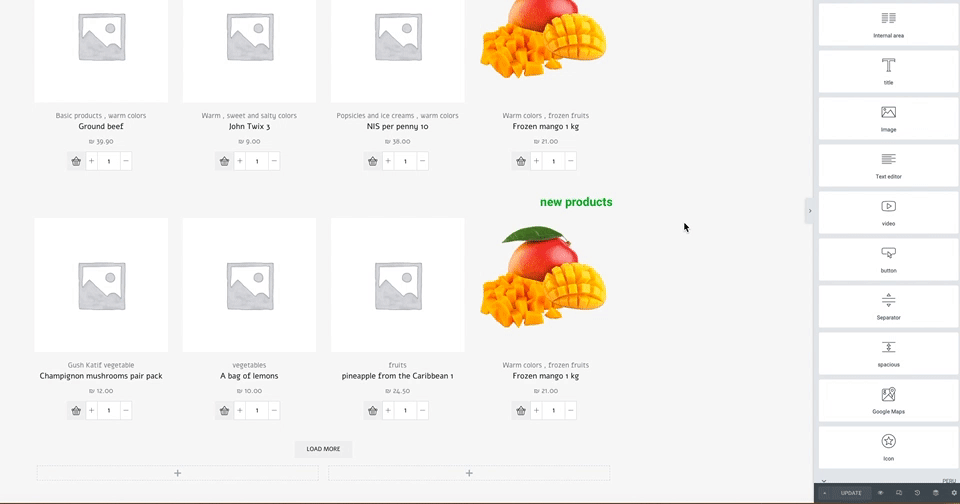
Task: Collapse the widget category chevron at panel bottom
Action: coord(823,481)
